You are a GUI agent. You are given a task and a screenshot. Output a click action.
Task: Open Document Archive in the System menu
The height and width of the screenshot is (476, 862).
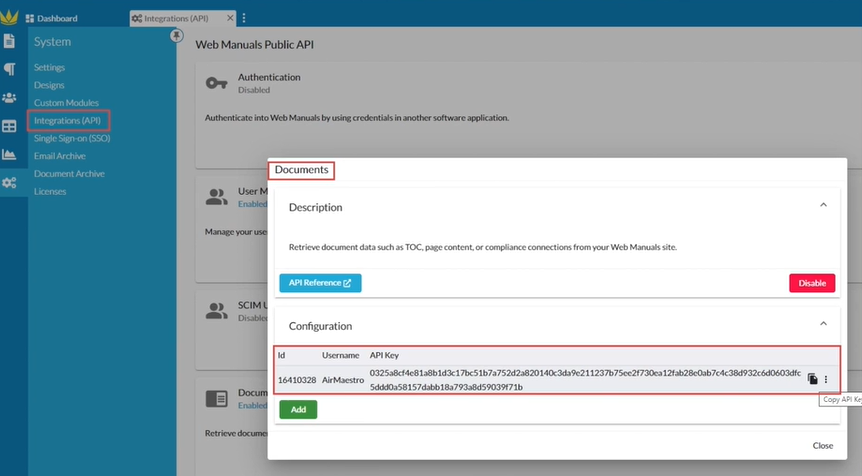point(69,174)
